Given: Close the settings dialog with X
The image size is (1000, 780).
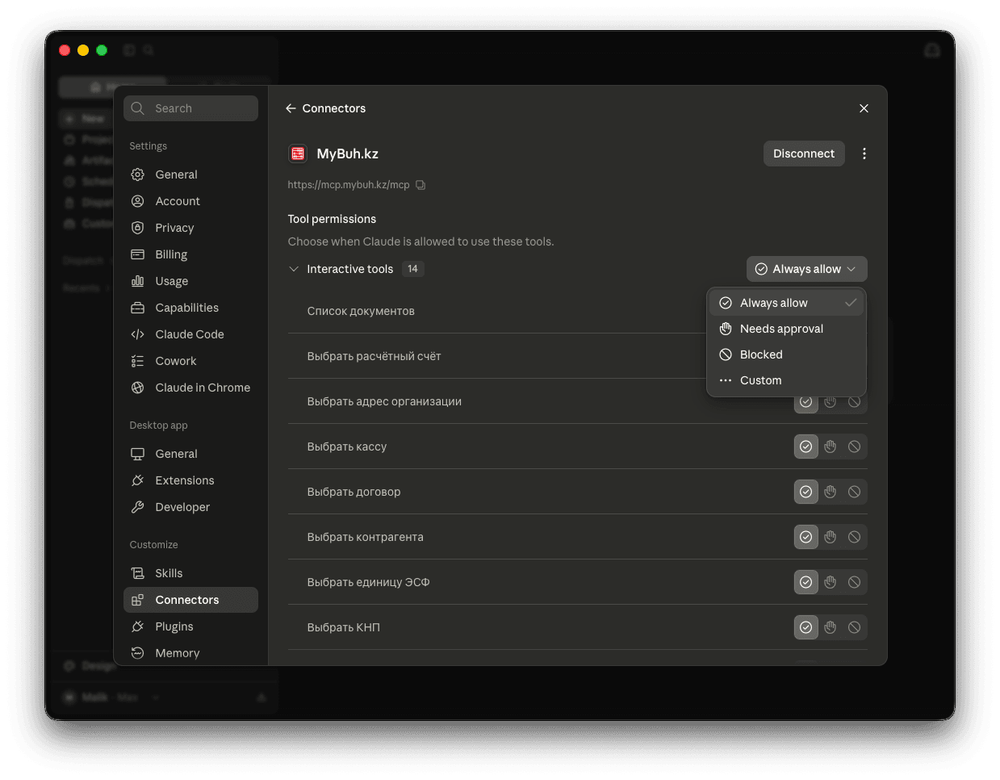Looking at the screenshot, I should 864,108.
